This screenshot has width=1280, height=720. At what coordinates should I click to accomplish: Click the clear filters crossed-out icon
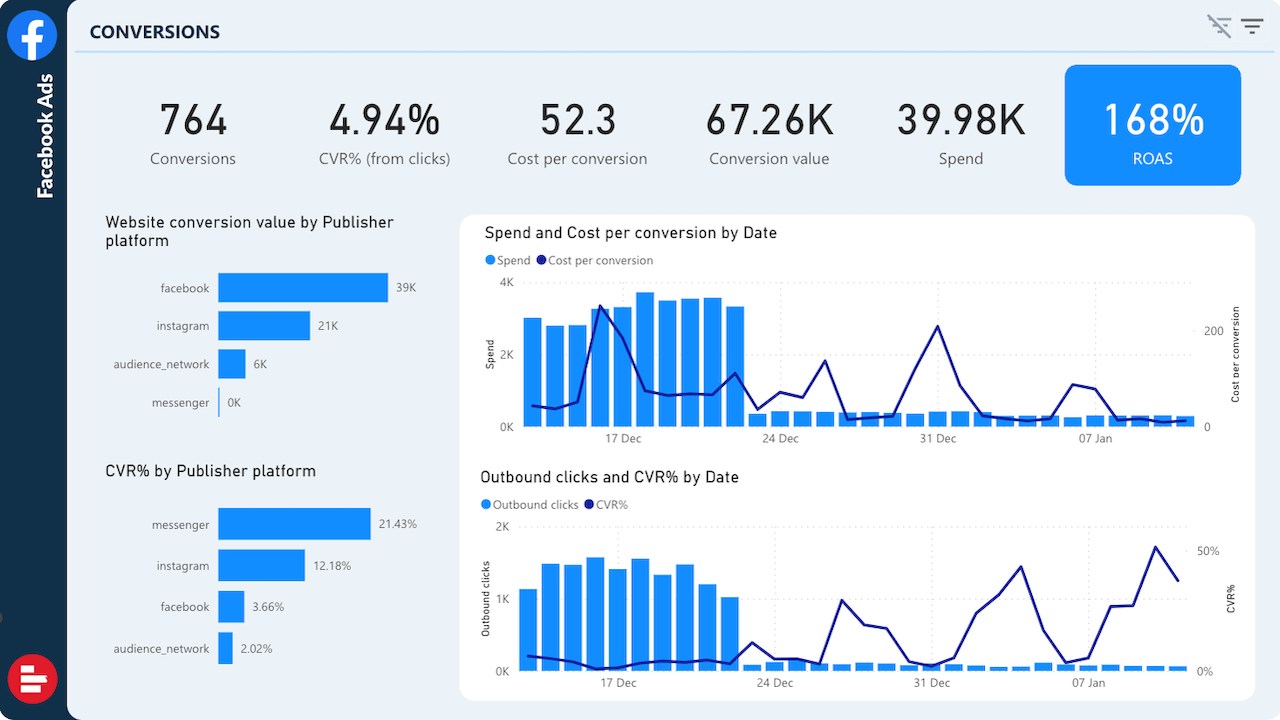coord(1219,26)
